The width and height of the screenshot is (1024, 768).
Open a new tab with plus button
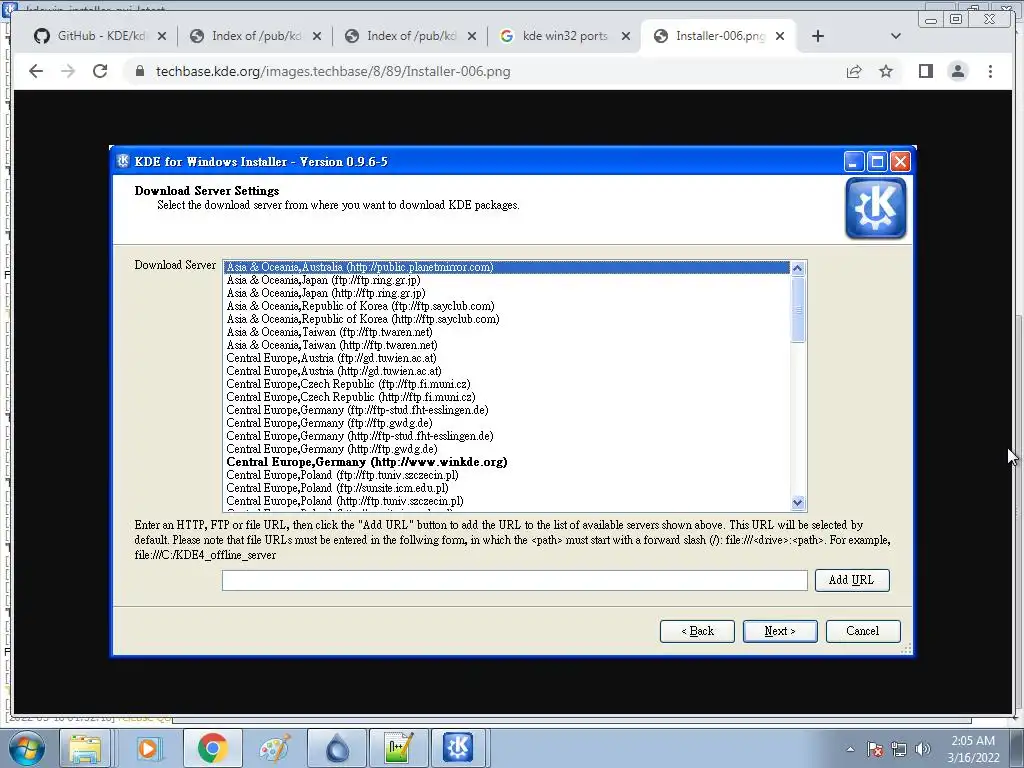818,36
